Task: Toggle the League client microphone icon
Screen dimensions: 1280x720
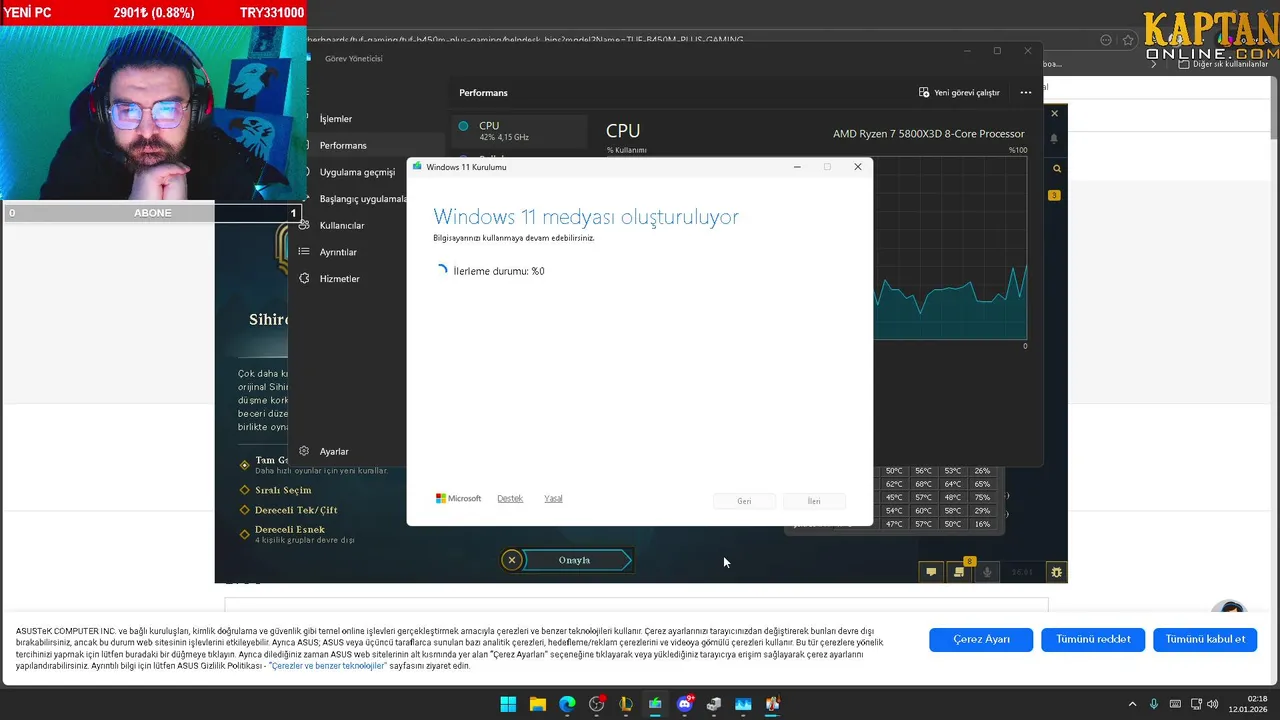Action: (987, 572)
